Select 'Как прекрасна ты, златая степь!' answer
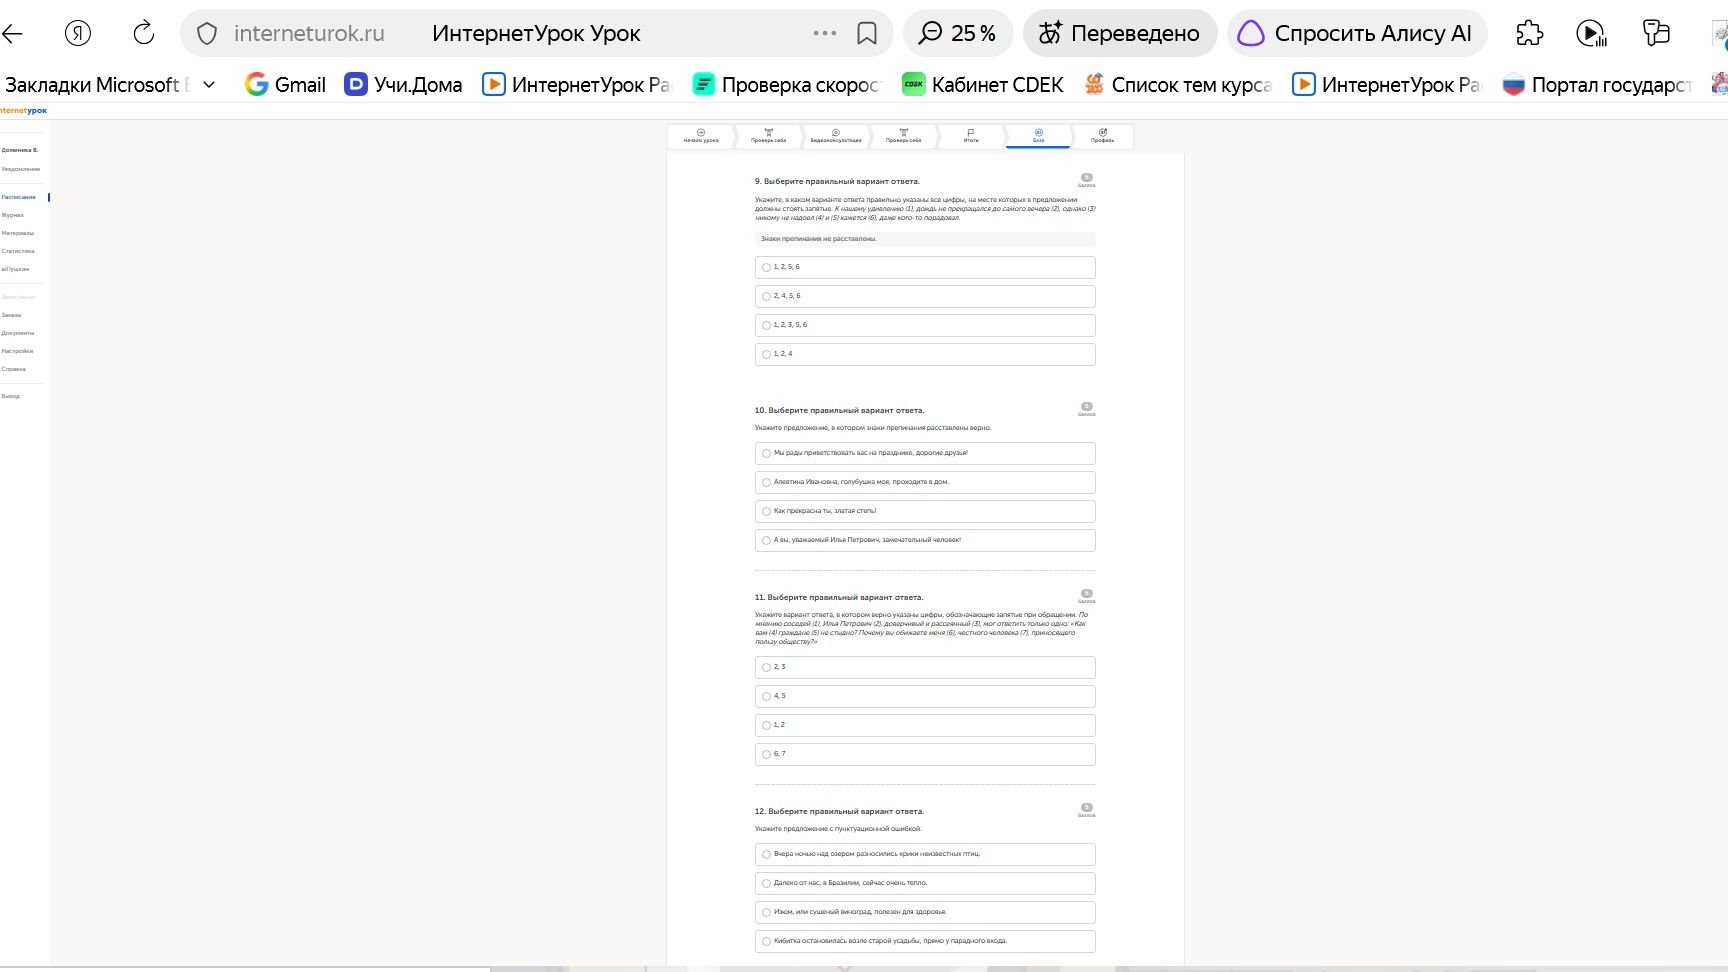 (925, 511)
